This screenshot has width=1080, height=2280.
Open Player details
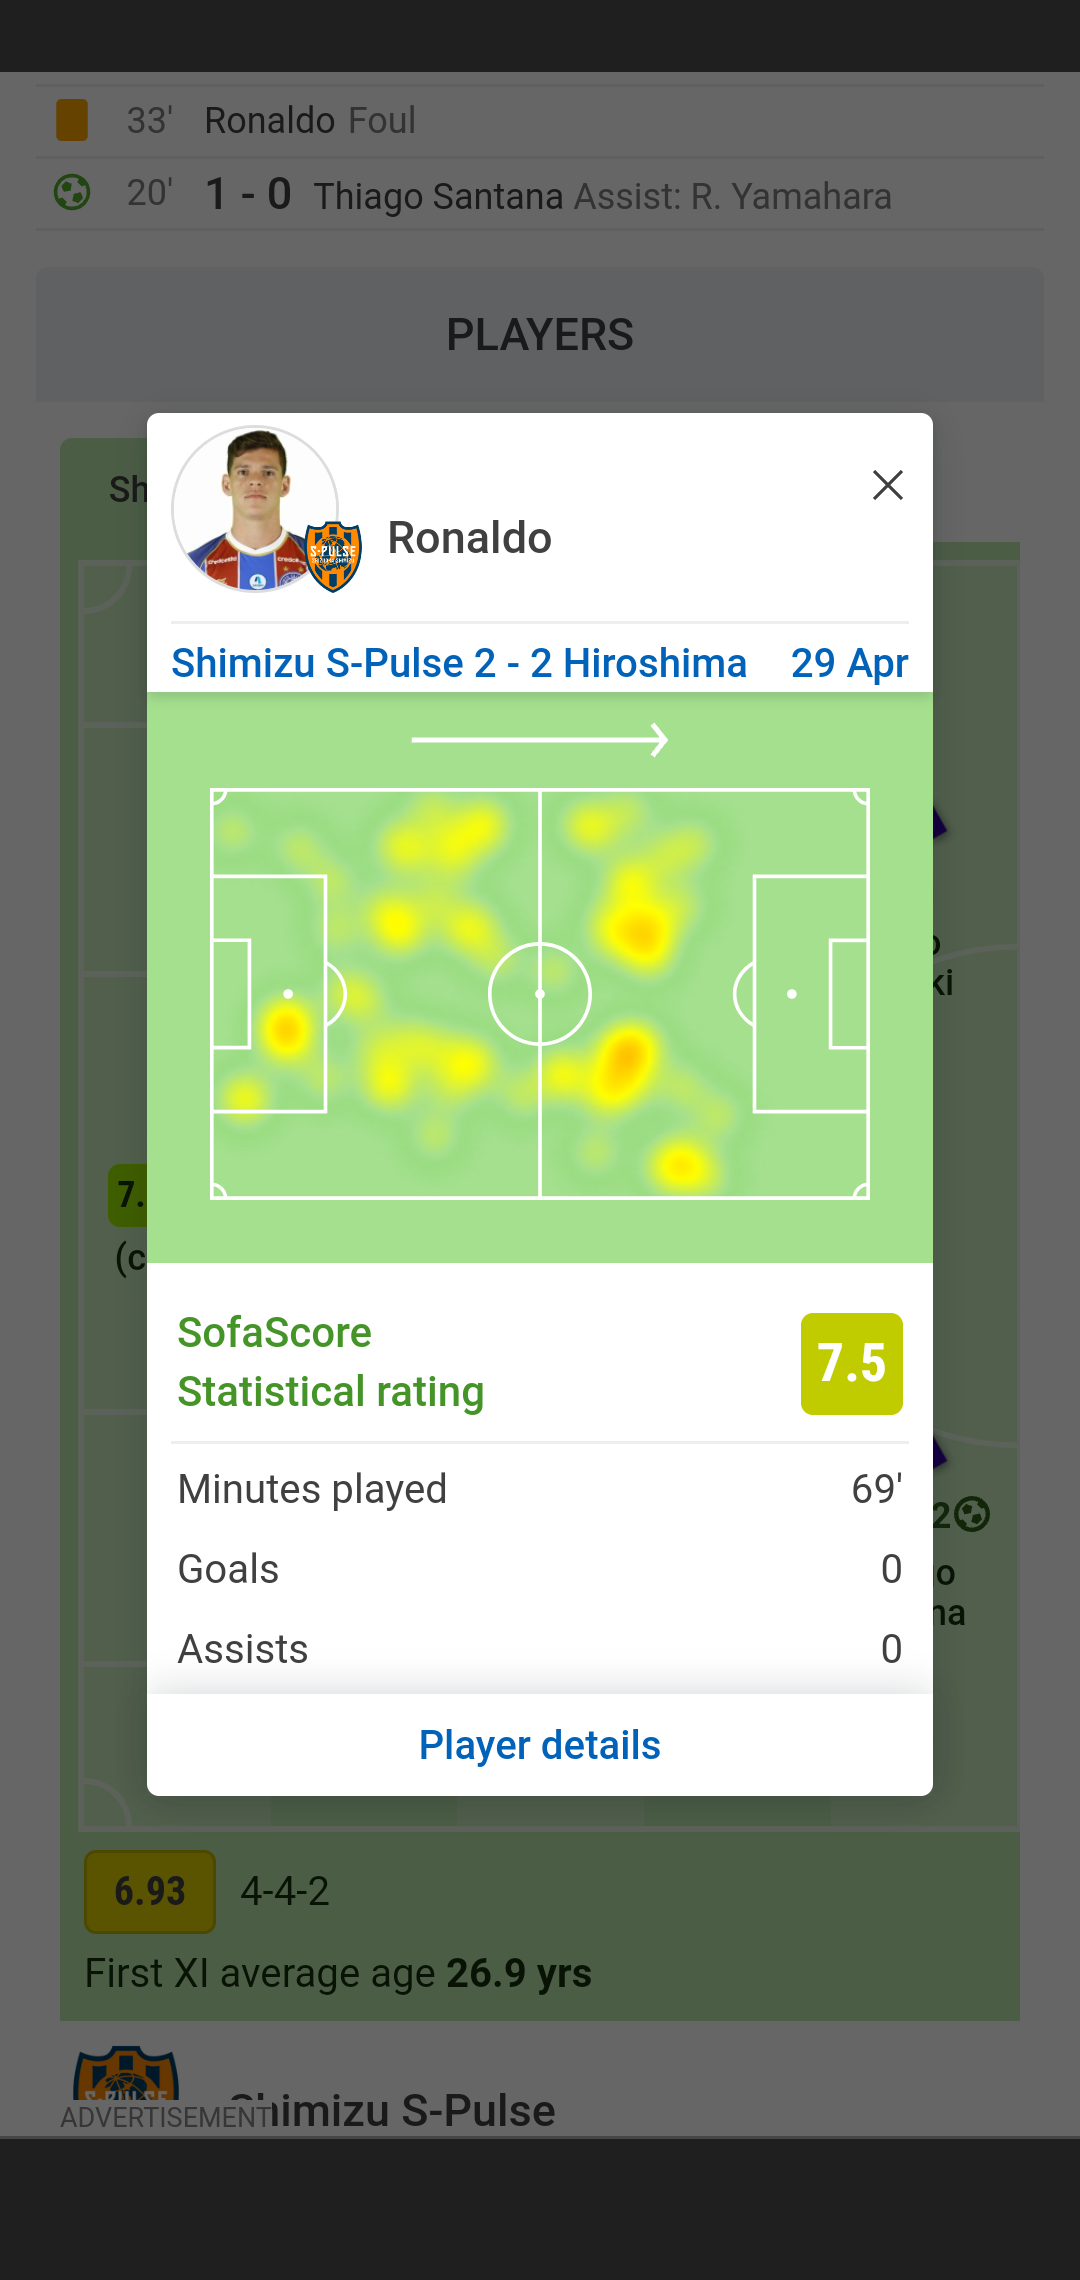point(540,1745)
